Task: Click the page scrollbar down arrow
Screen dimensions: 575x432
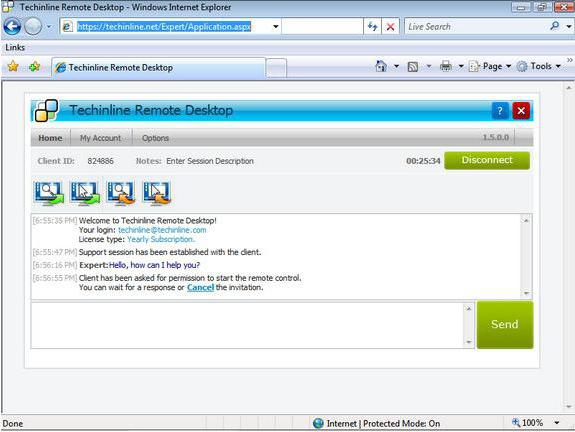Action: pyautogui.click(x=568, y=406)
